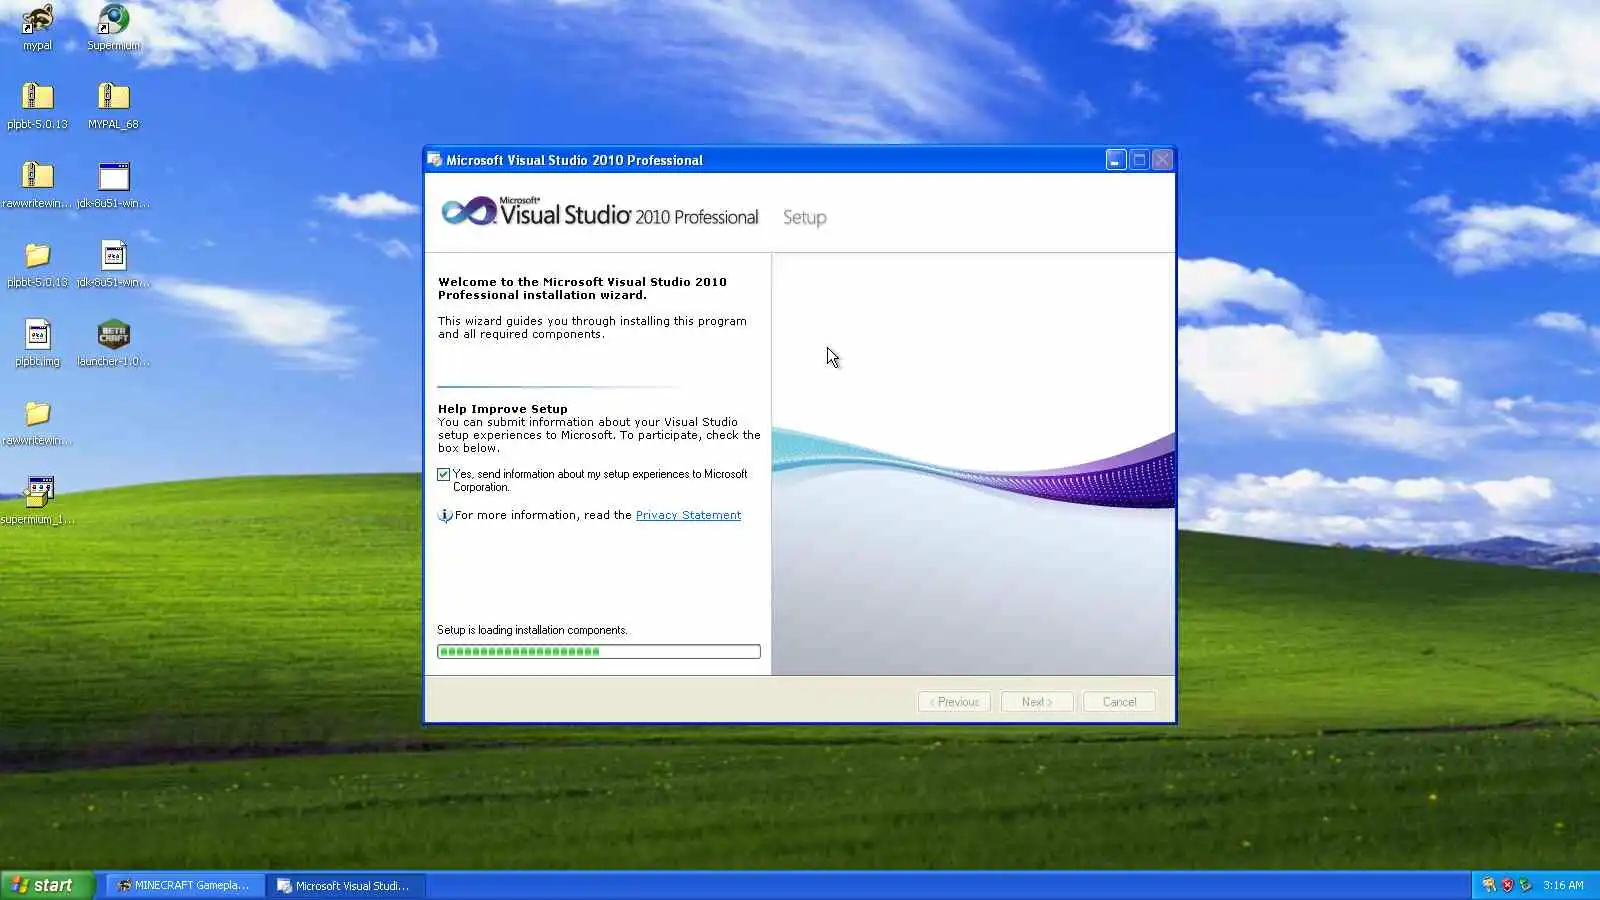
Task: Click 'Setup is loading installation components.' text
Action: point(532,630)
